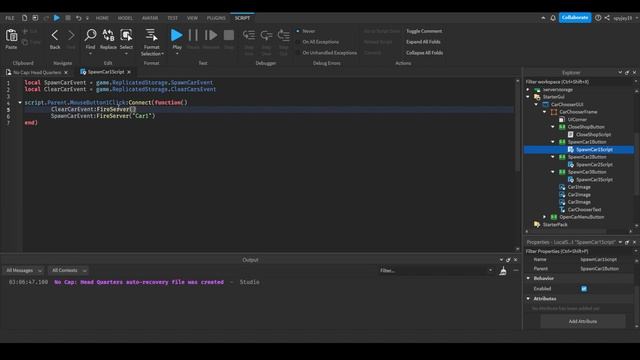
Task: Clear output with the broom icon
Action: coord(503,271)
